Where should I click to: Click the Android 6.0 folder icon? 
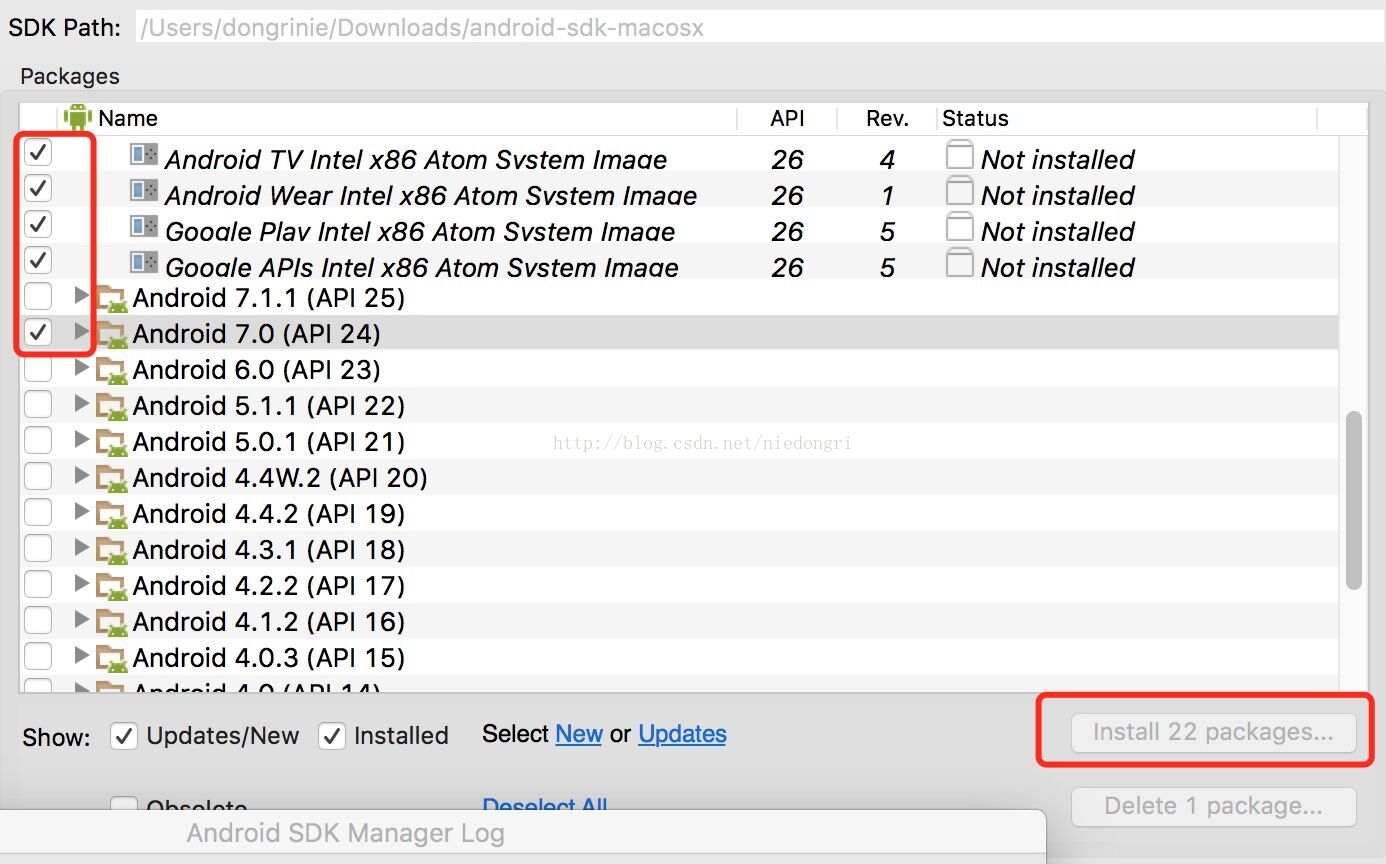(113, 371)
